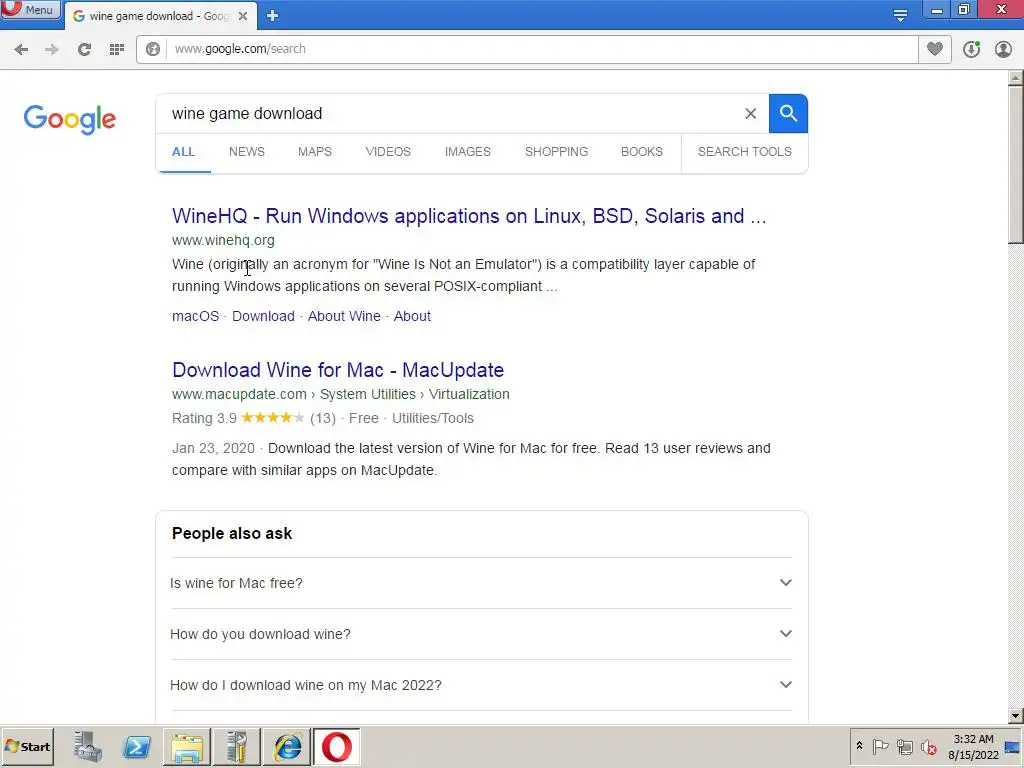
Task: Click the scrollbar up arrow
Action: 1016,78
